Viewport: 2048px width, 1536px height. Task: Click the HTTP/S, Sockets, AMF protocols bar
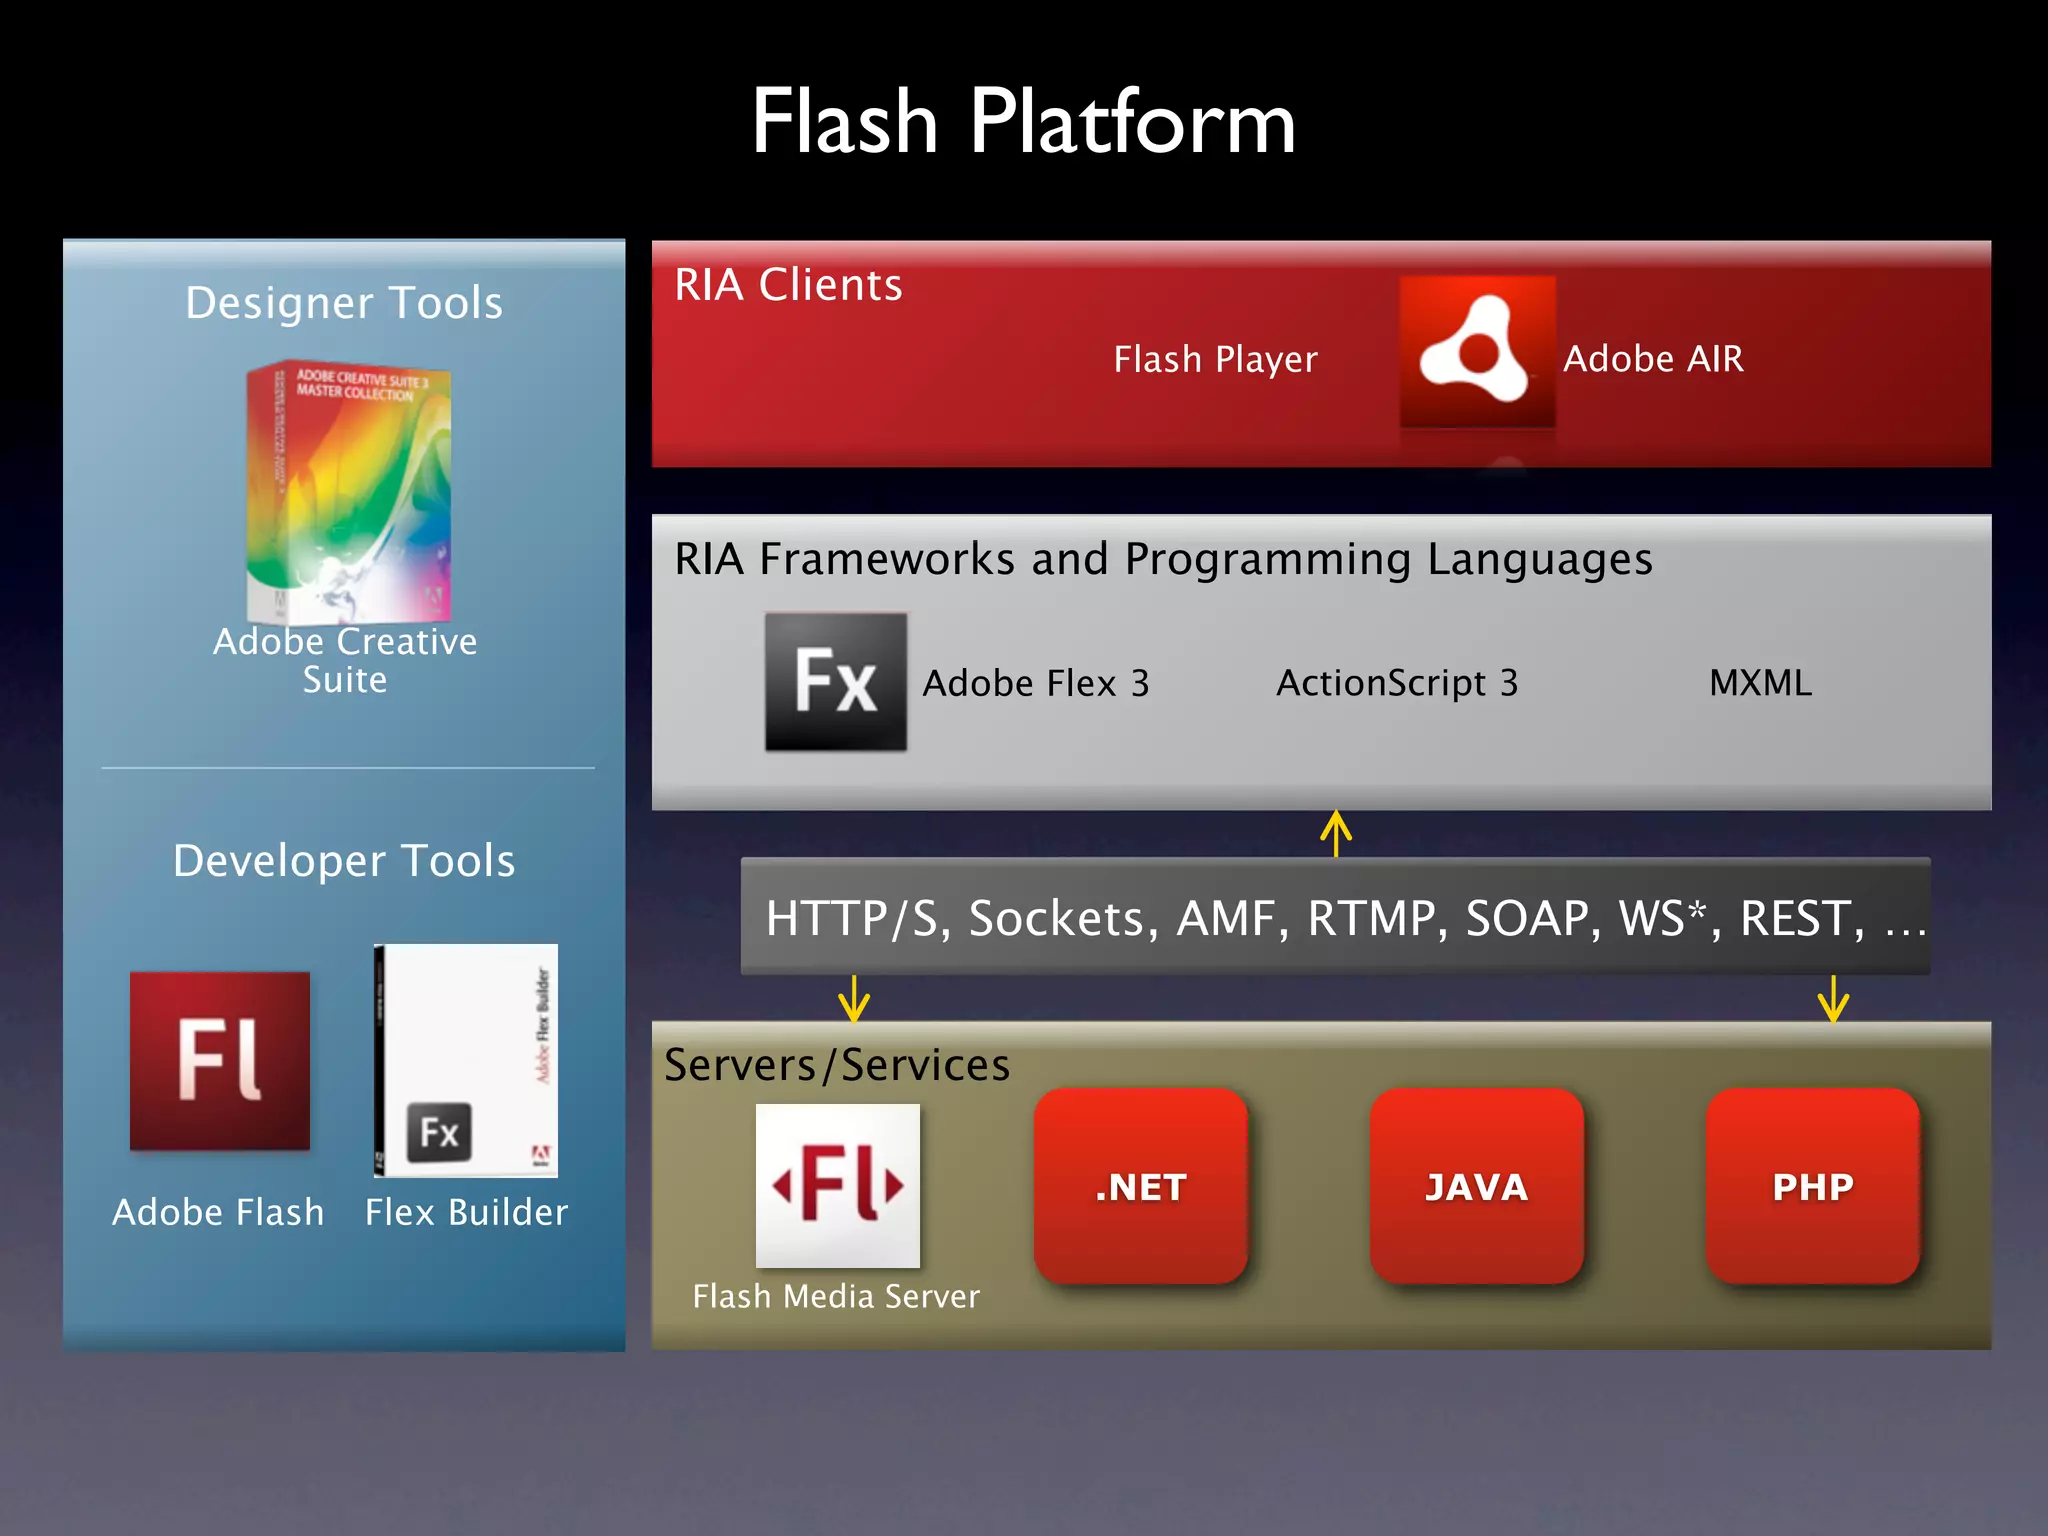point(1336,917)
